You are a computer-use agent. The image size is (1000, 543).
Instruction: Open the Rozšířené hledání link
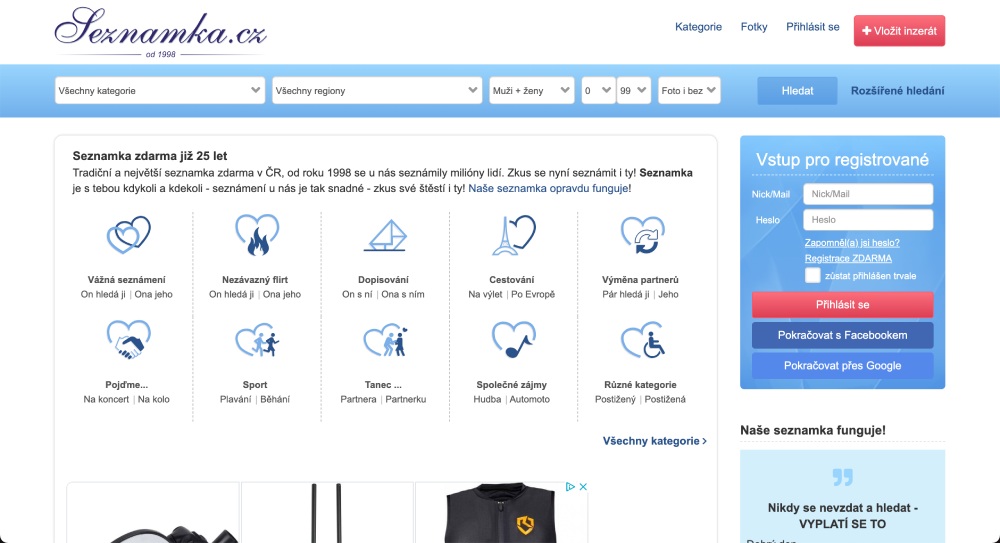pos(897,91)
